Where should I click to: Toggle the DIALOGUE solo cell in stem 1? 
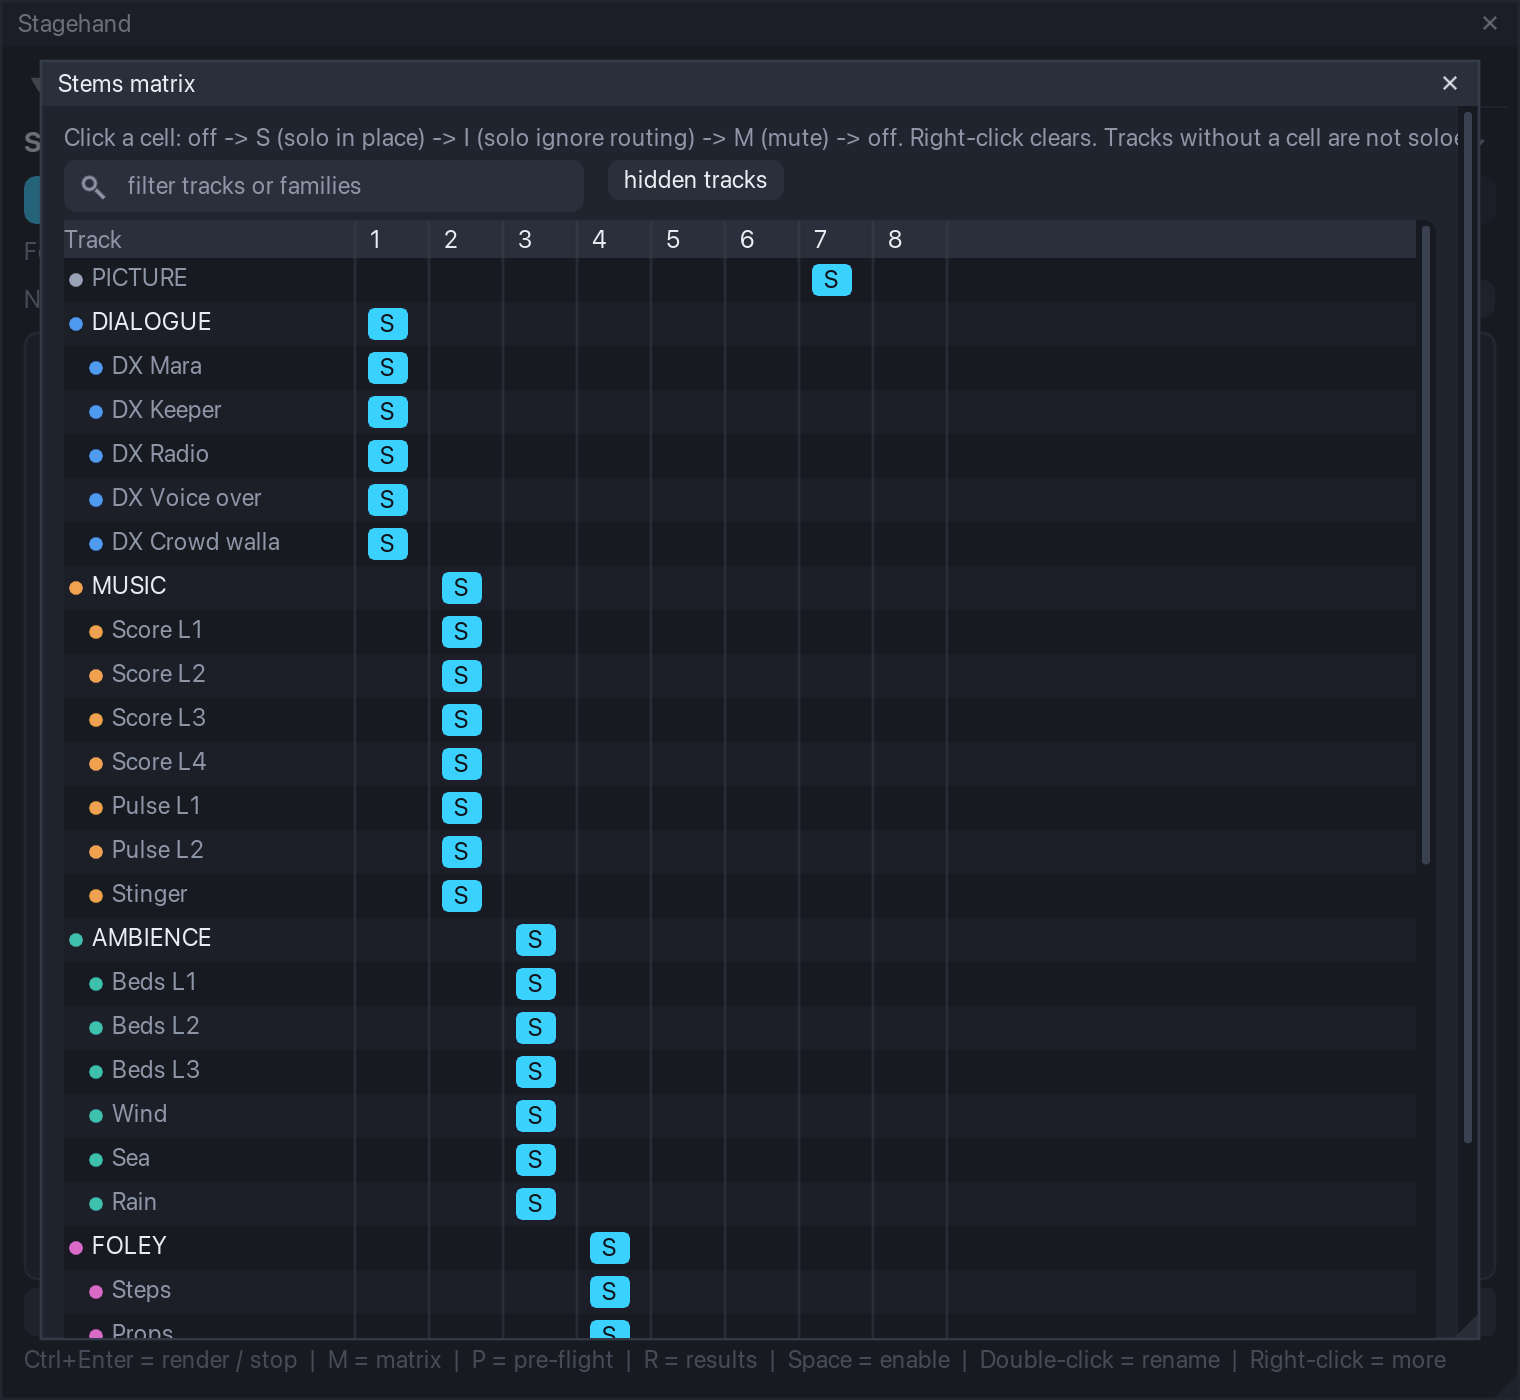click(x=388, y=324)
